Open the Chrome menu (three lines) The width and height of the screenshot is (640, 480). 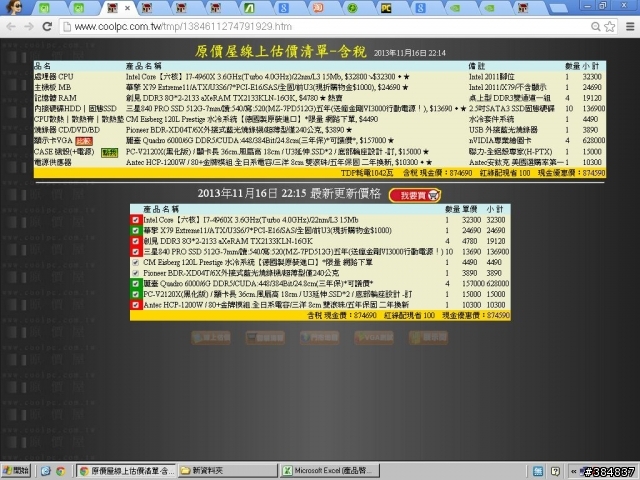(630, 27)
